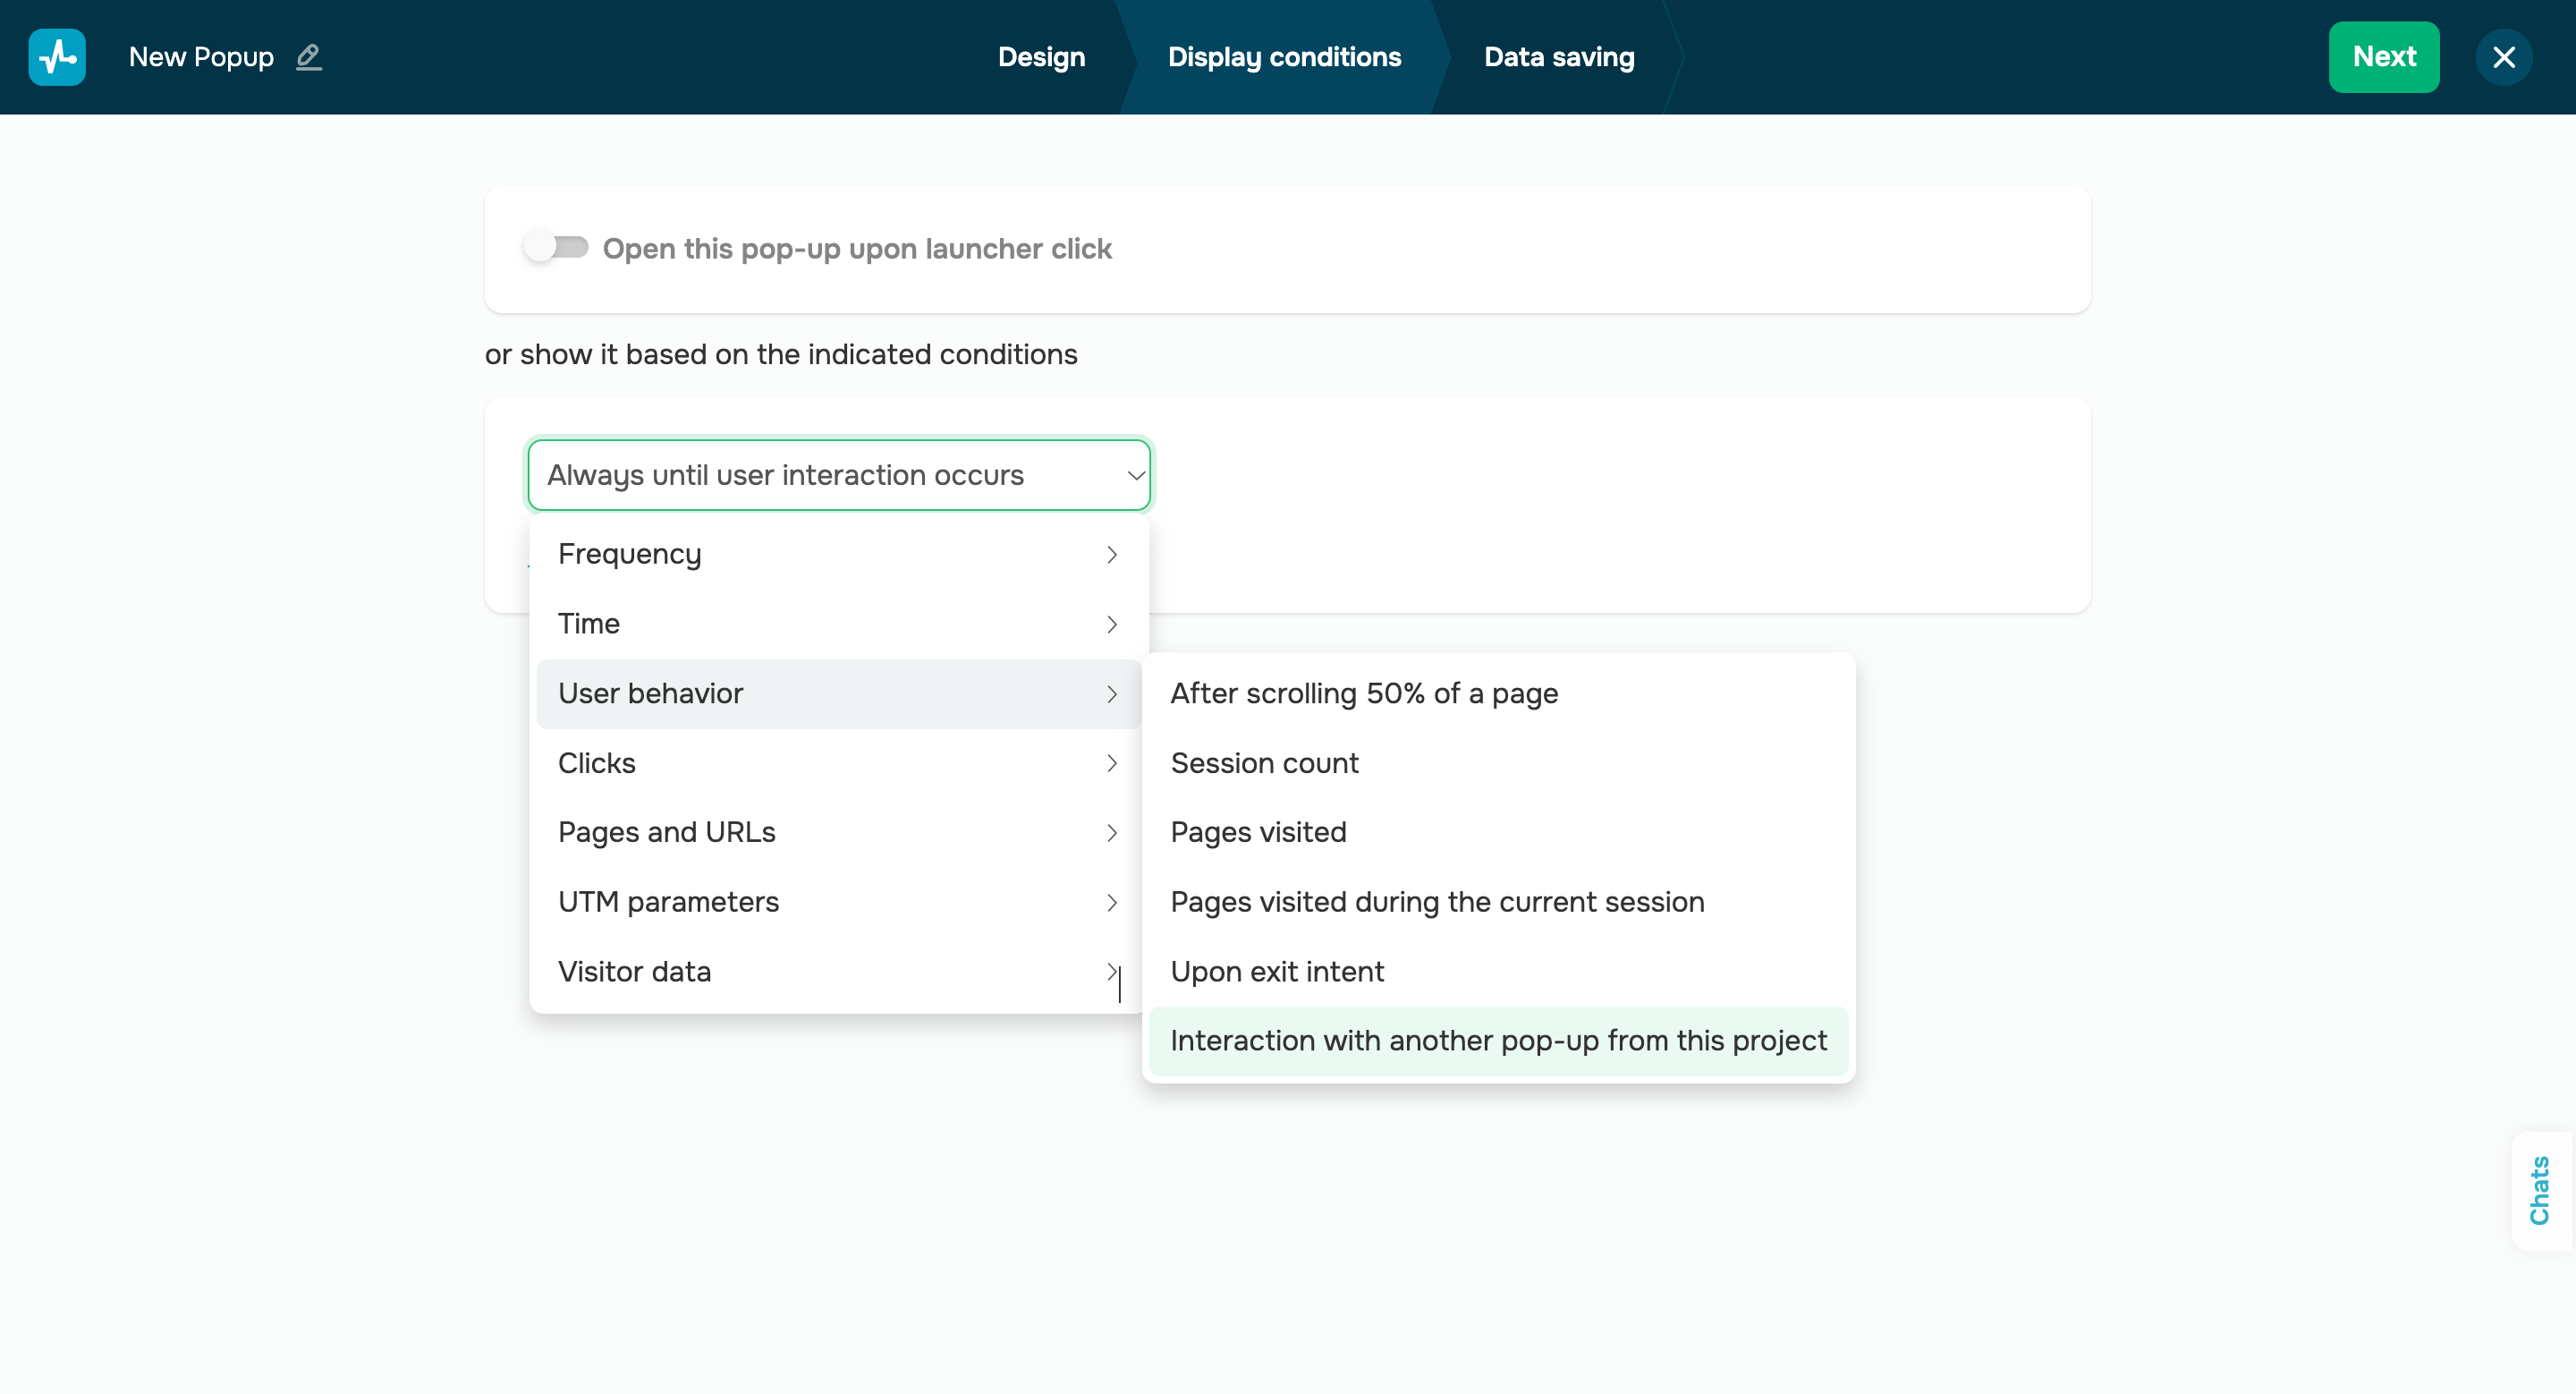Screen dimensions: 2576x1394
Task: Toggle open pop-up upon launcher click
Action: 557,247
